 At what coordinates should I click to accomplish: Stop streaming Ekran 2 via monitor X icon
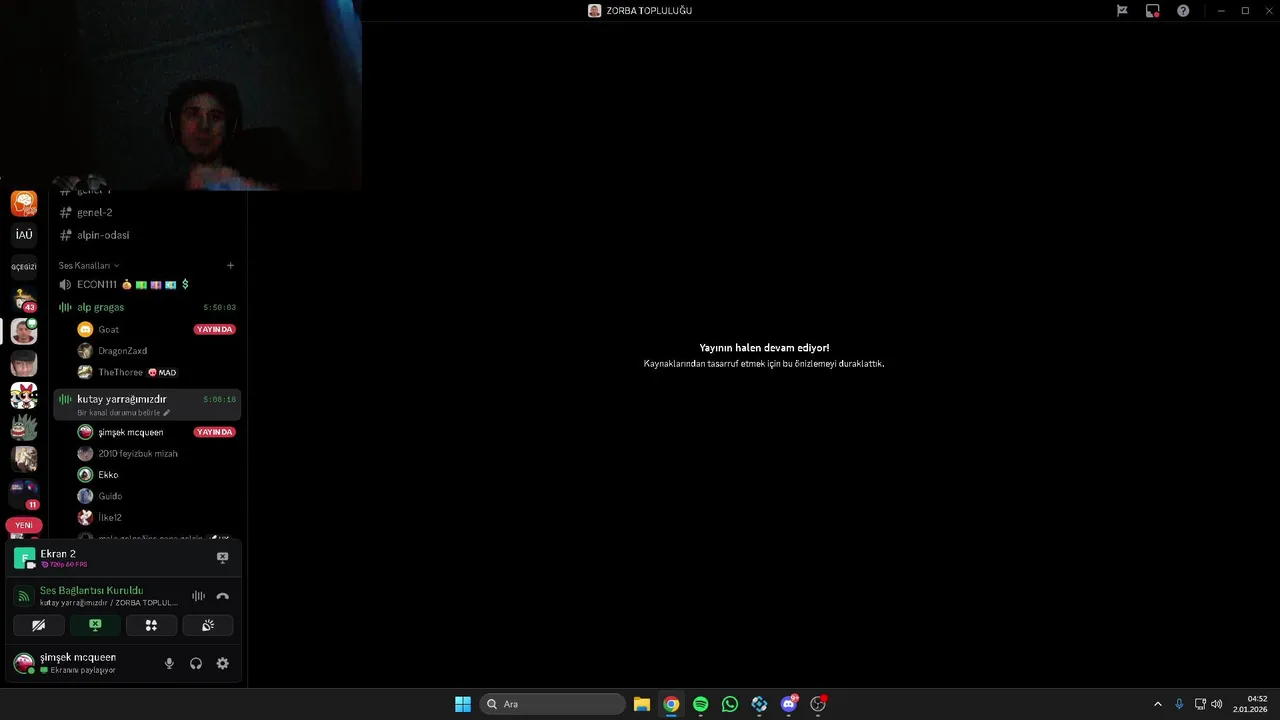(x=223, y=558)
